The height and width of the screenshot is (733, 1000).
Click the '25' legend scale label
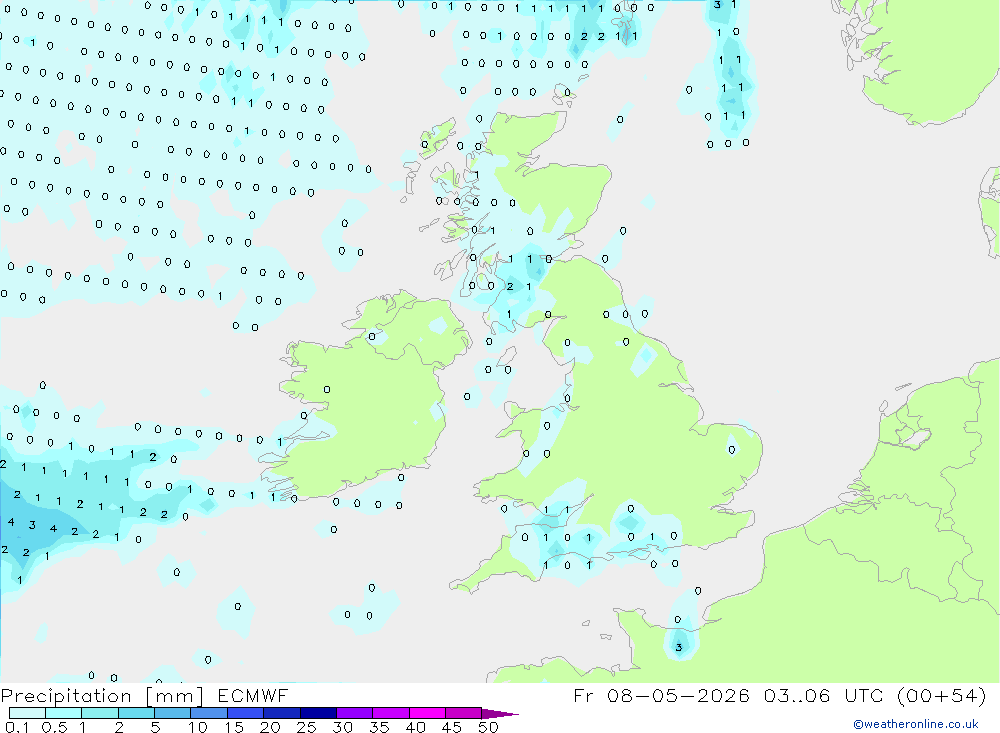point(306,727)
